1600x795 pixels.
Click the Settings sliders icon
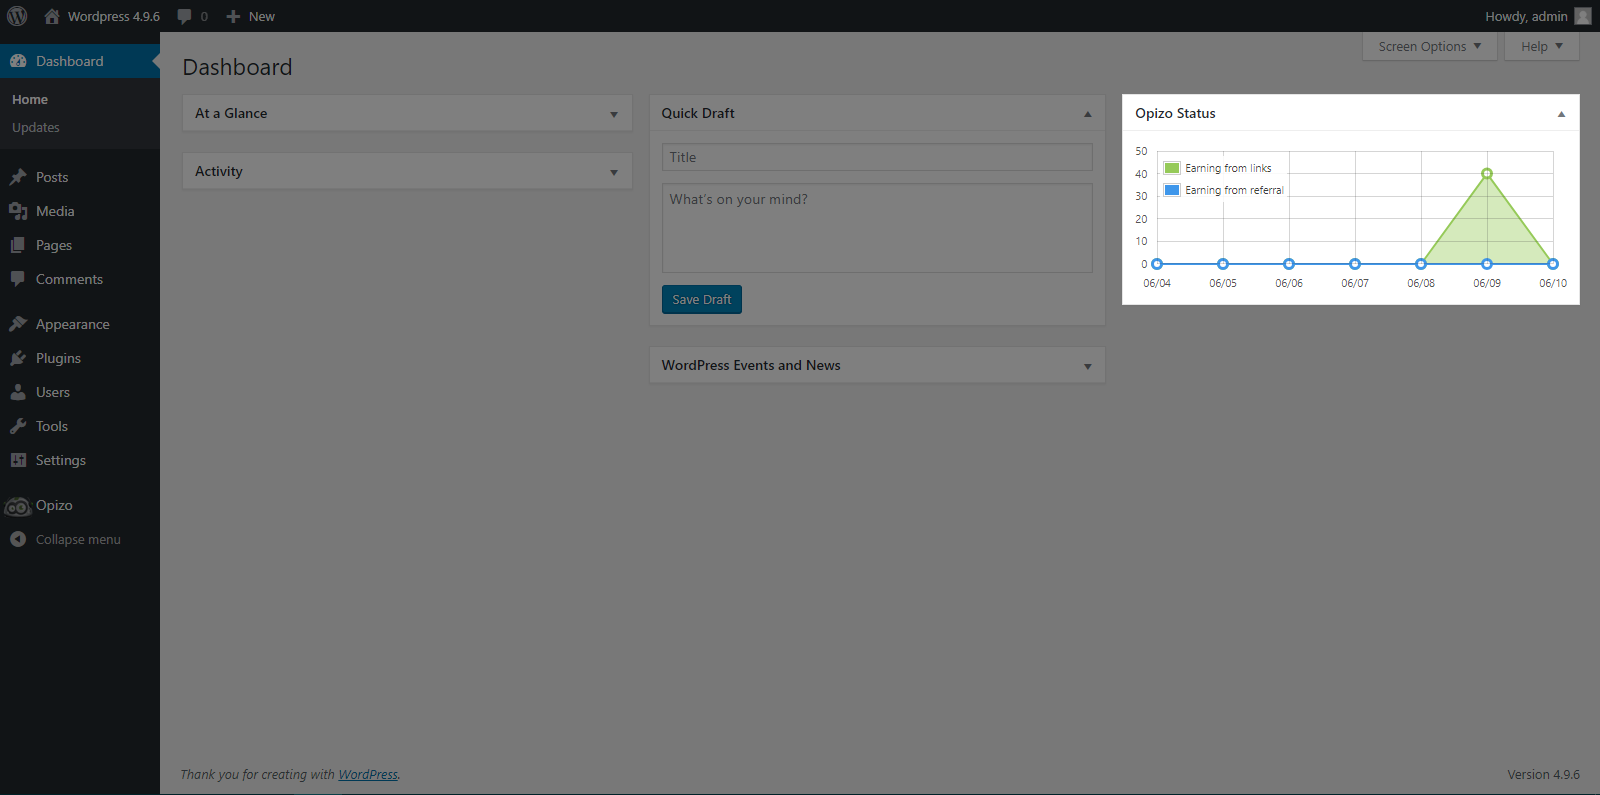[18, 460]
